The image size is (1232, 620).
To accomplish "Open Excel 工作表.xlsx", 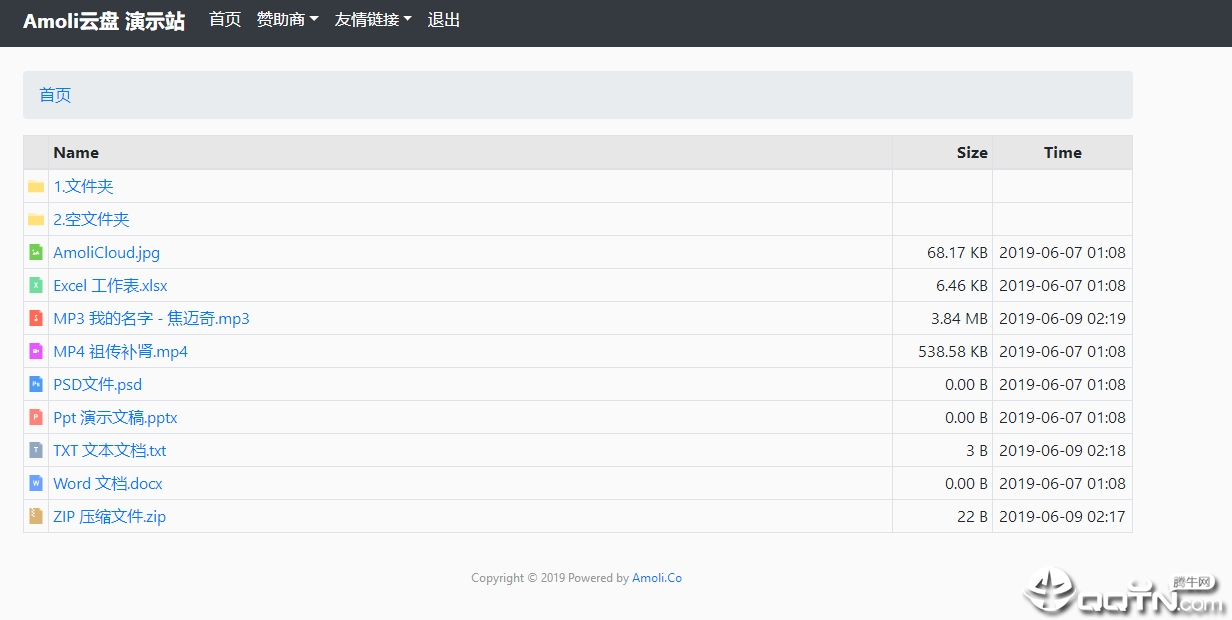I will tap(111, 285).
